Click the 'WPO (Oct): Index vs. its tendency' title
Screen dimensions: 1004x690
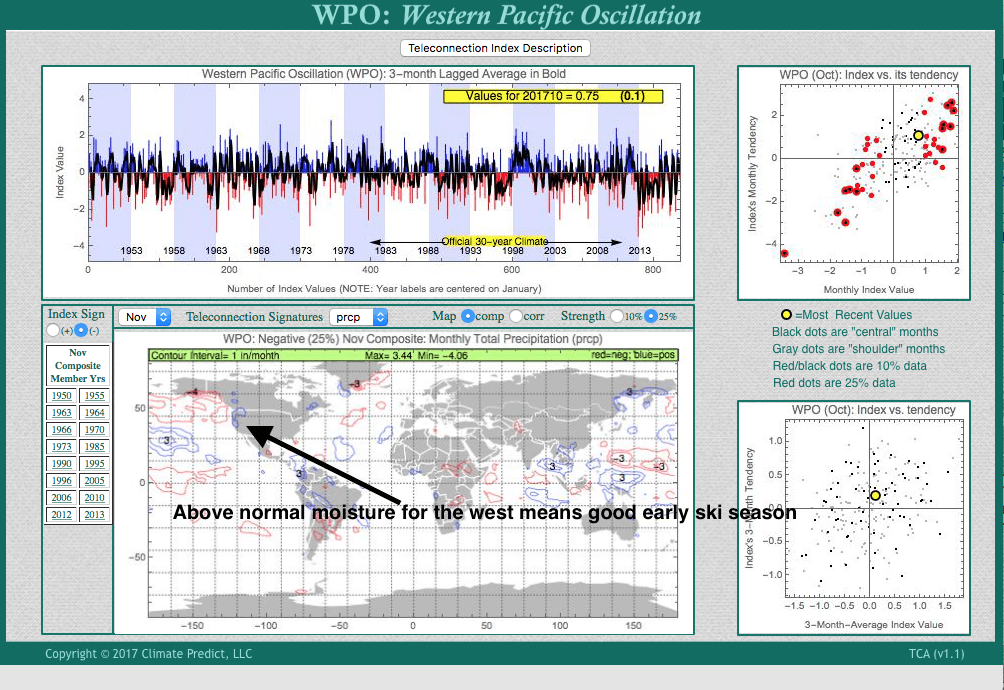868,75
